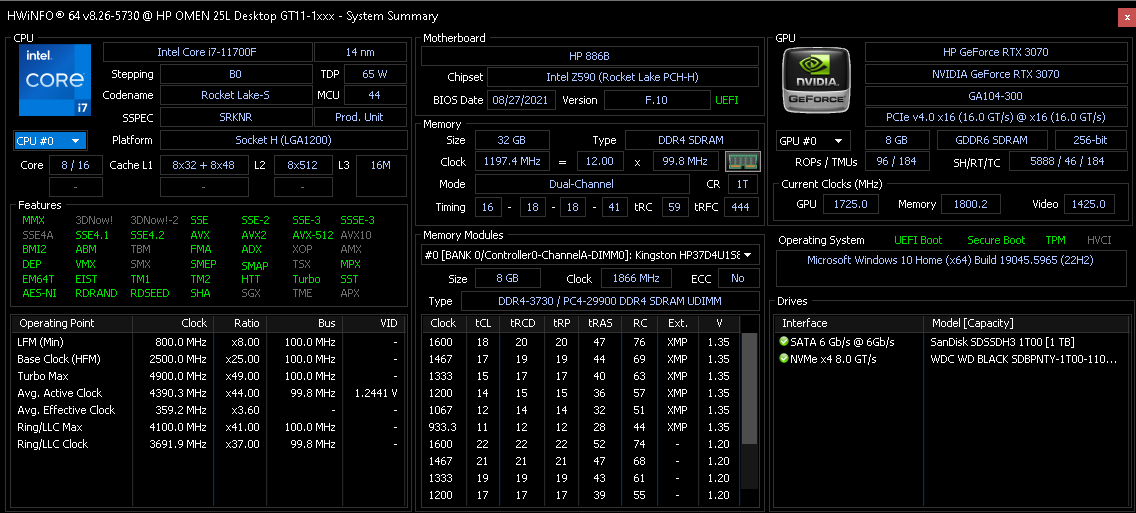This screenshot has height=513, width=1136.
Task: Click the GDDR6 SDRAM memory type field
Action: (992, 141)
